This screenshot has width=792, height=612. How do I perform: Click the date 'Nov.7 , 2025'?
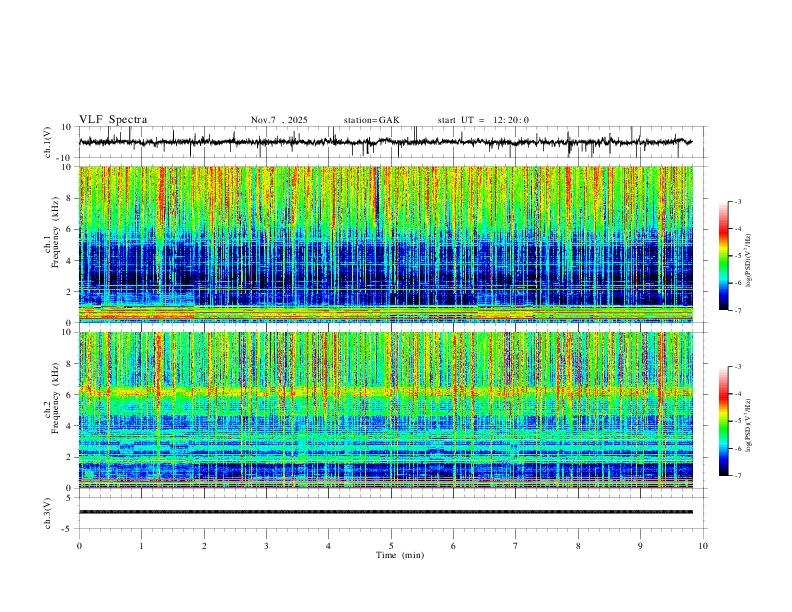pos(279,120)
